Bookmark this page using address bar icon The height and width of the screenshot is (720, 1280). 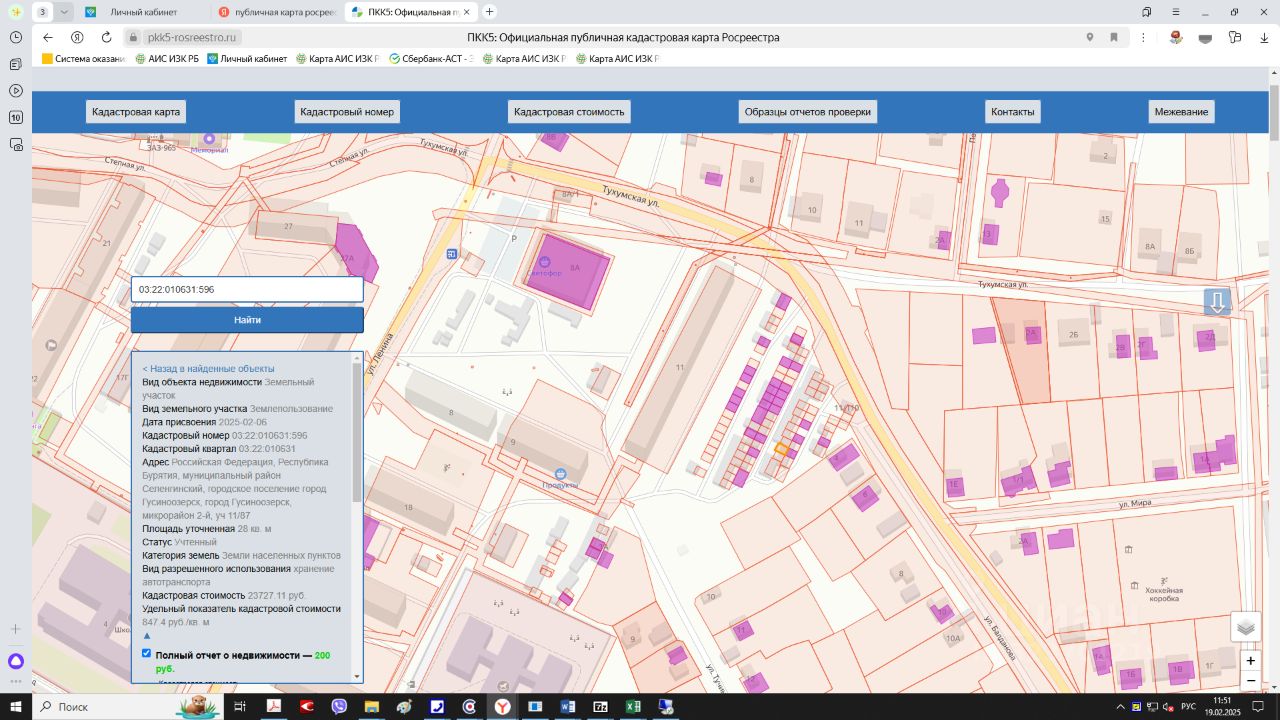pyautogui.click(x=1113, y=37)
